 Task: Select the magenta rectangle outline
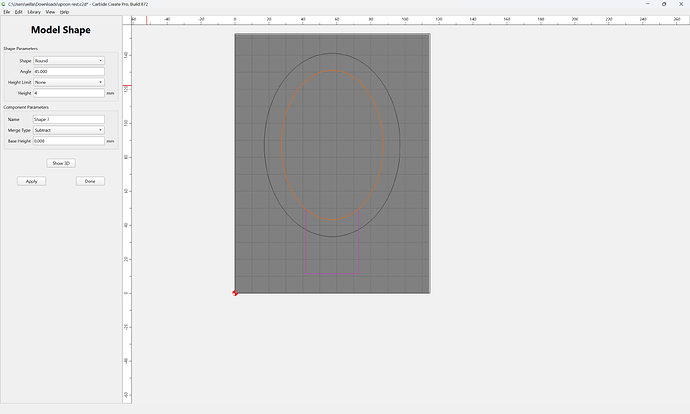(x=332, y=274)
